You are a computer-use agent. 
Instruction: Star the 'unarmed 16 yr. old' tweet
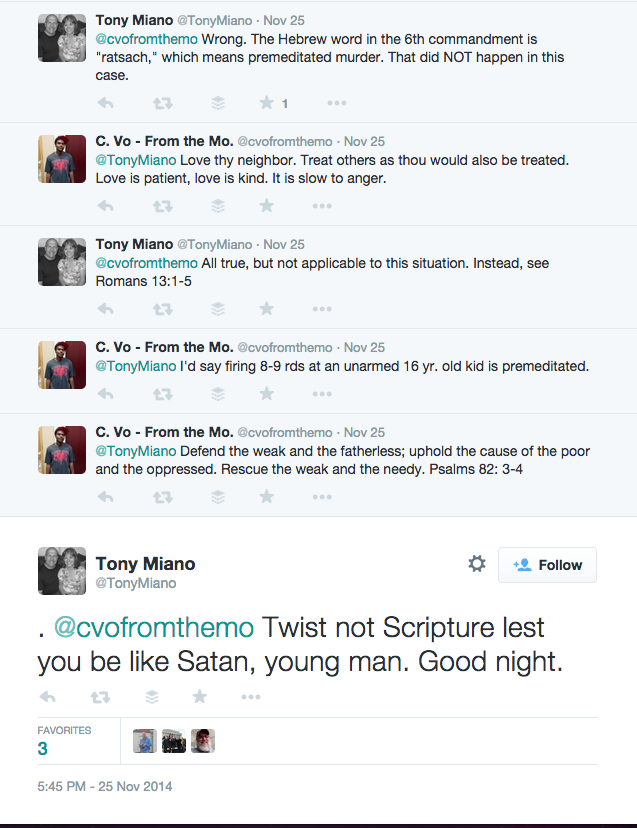[x=266, y=394]
